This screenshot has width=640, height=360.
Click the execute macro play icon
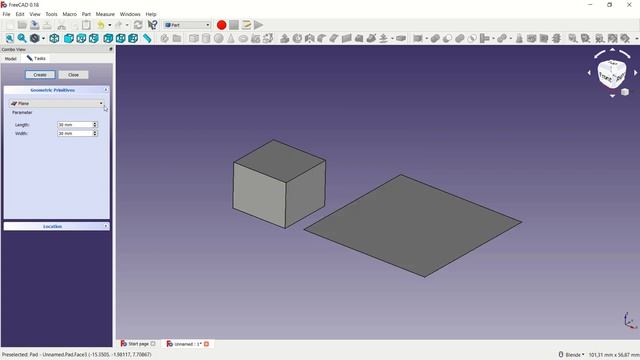(x=258, y=25)
